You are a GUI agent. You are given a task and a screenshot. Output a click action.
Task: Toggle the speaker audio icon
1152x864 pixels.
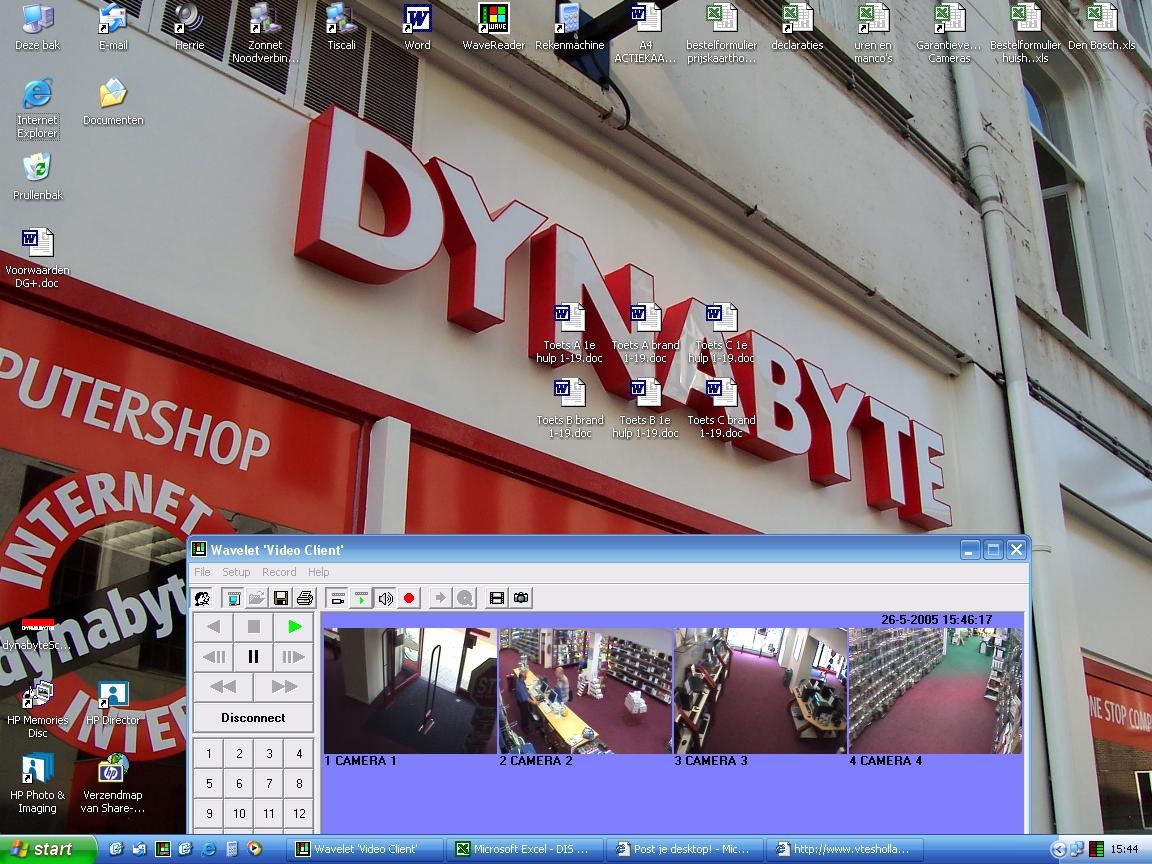tap(385, 598)
